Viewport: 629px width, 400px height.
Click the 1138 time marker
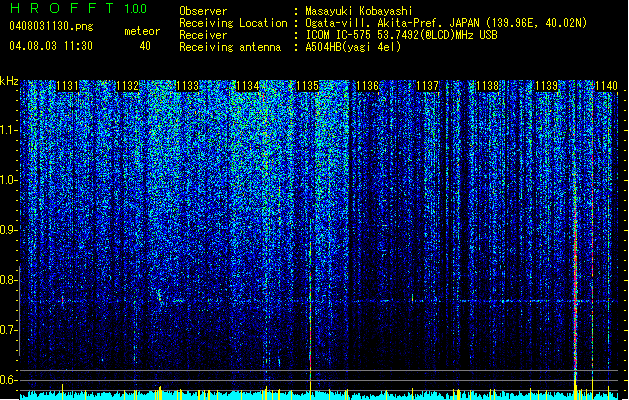[x=487, y=86]
